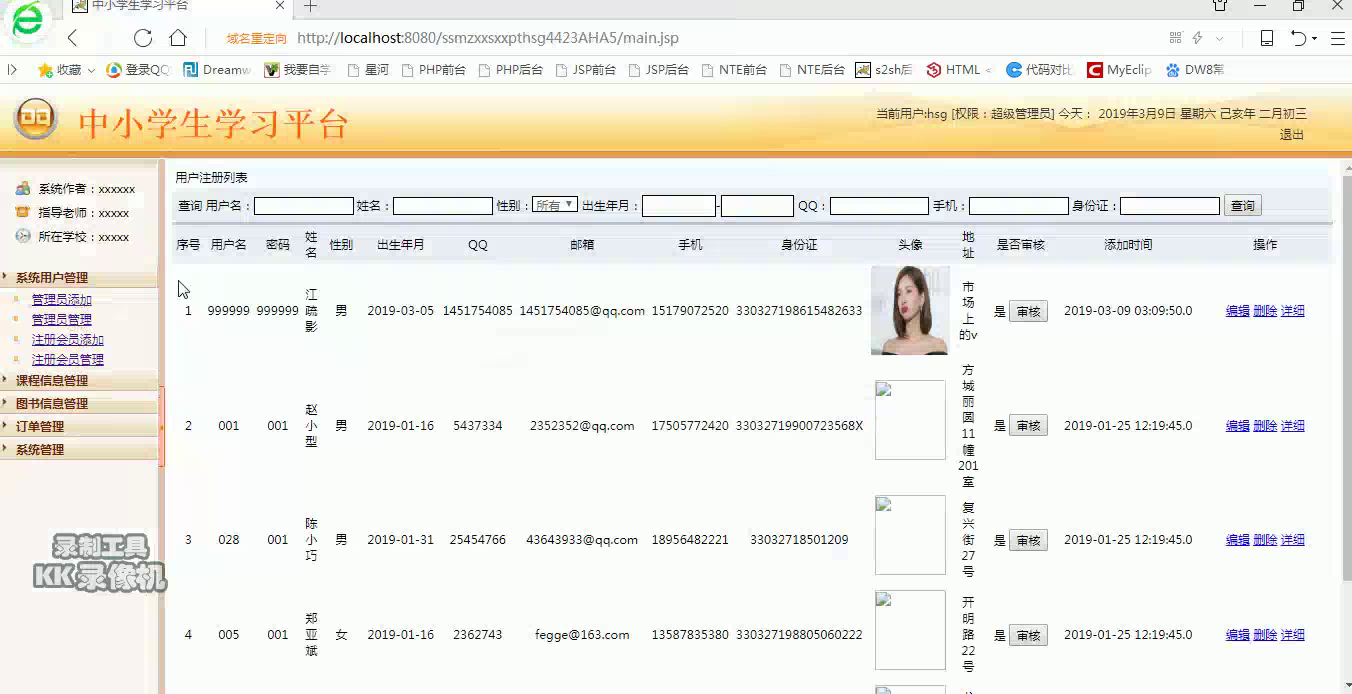Click the 域名重定向 address bar label
The height and width of the screenshot is (694, 1352).
point(257,39)
